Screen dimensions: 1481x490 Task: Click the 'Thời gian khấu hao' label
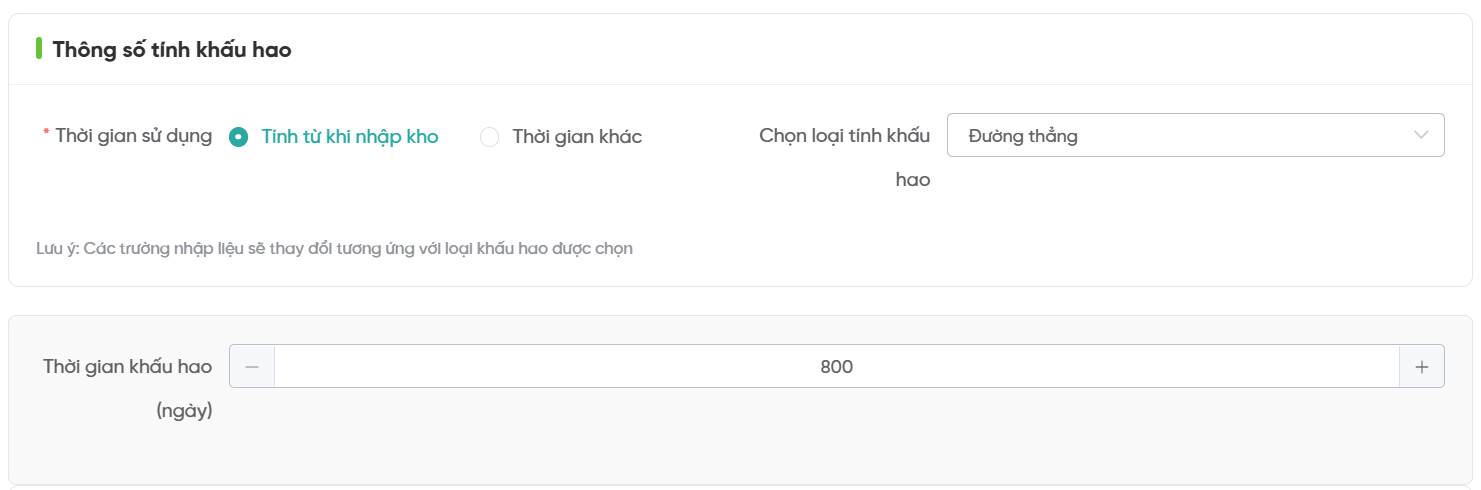[x=127, y=366]
